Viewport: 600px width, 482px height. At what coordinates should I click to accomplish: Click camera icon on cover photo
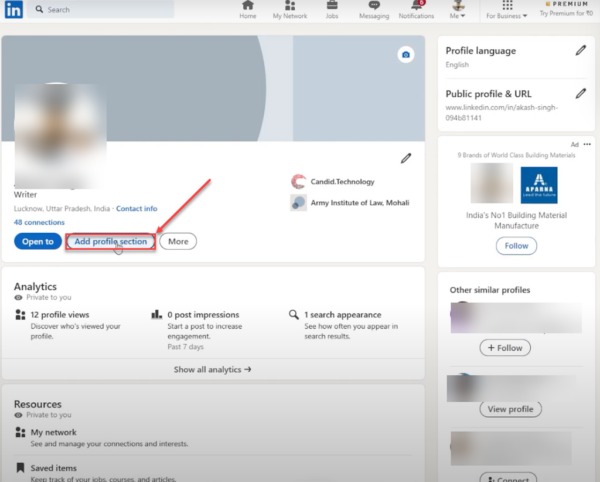tap(406, 55)
